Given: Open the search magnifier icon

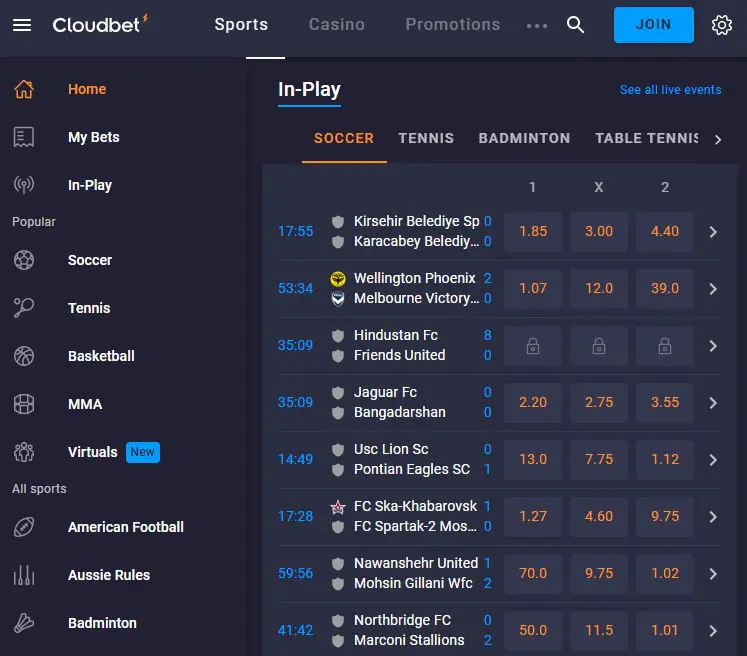Looking at the screenshot, I should (x=575, y=24).
